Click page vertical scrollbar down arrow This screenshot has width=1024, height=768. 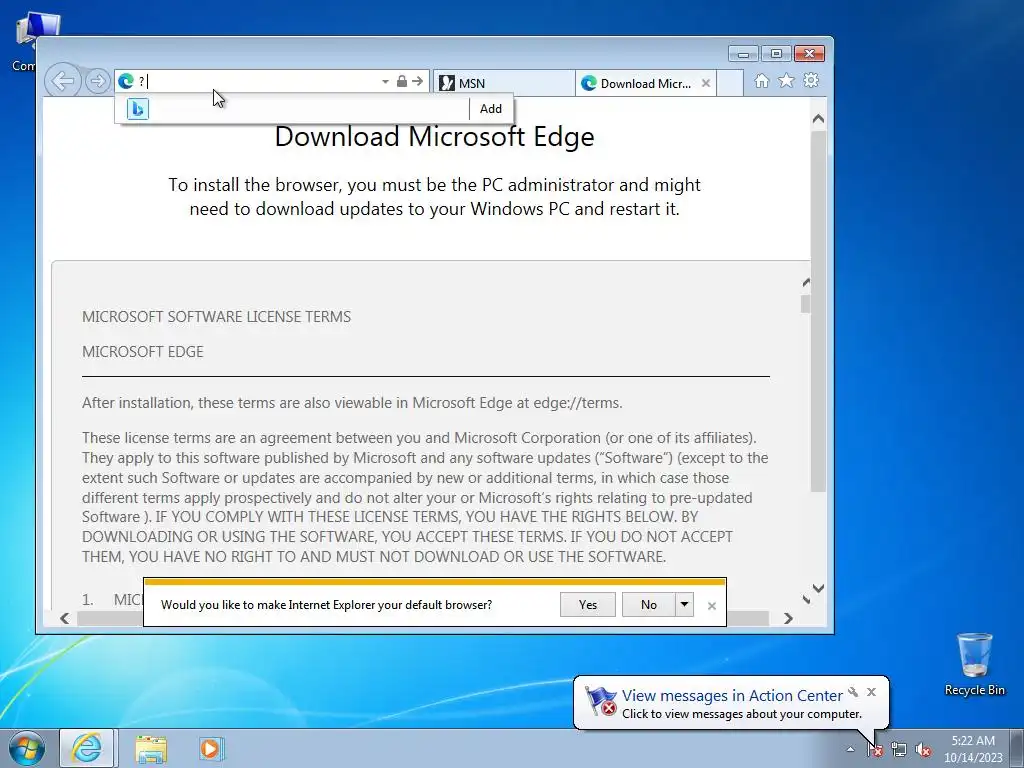818,588
